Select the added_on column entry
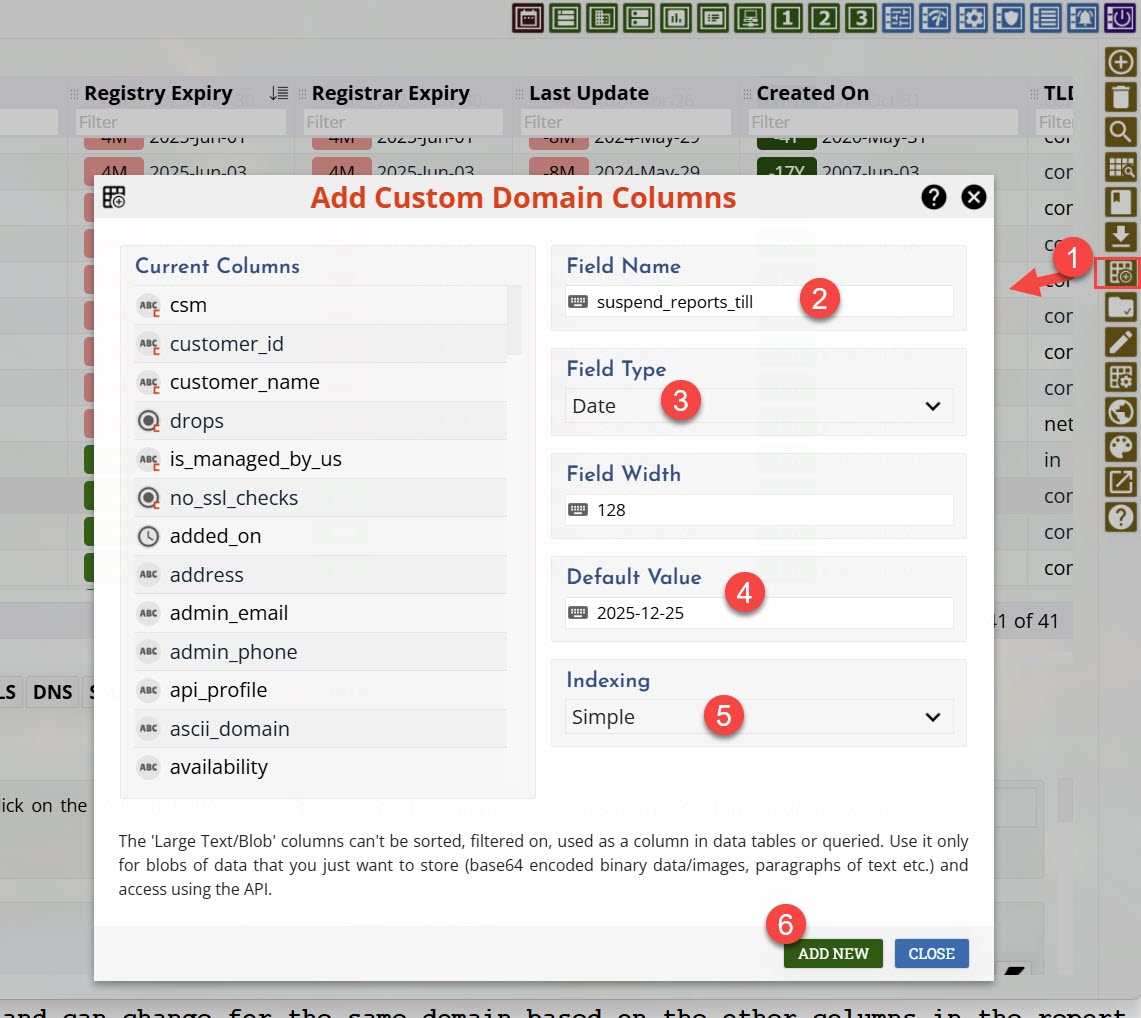 (320, 536)
